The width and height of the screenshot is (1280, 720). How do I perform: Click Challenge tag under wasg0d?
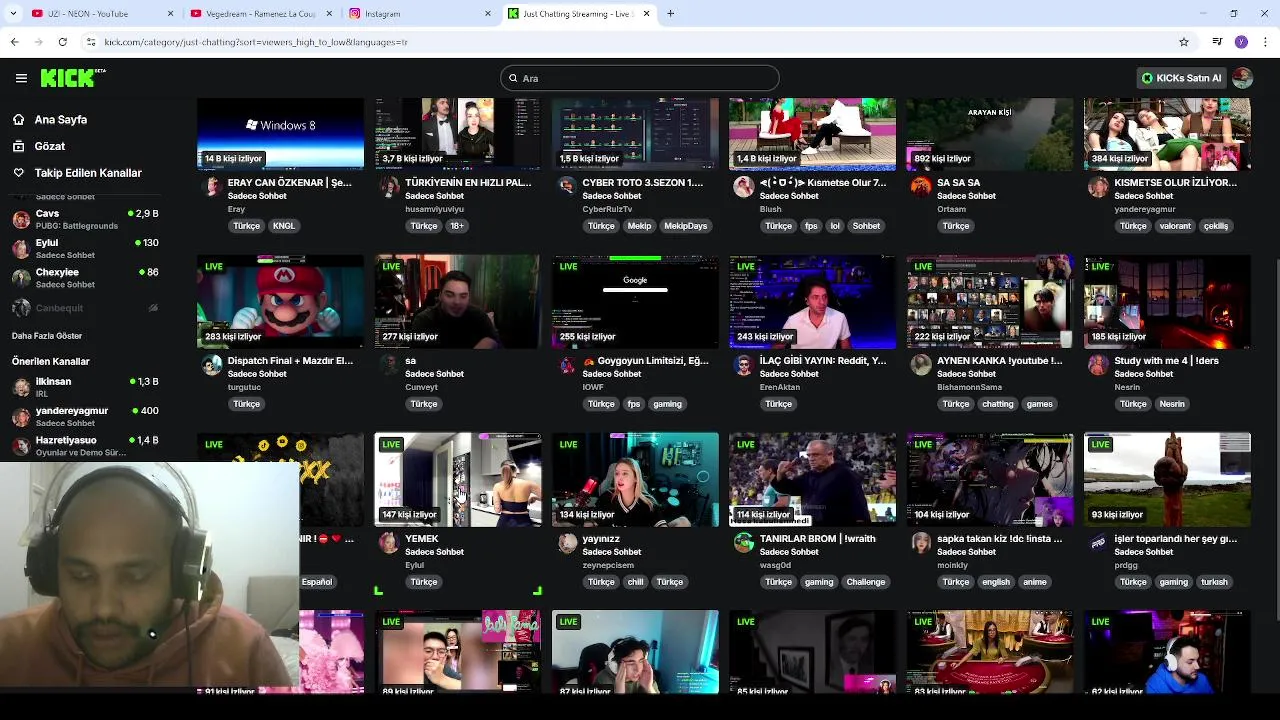pos(866,582)
